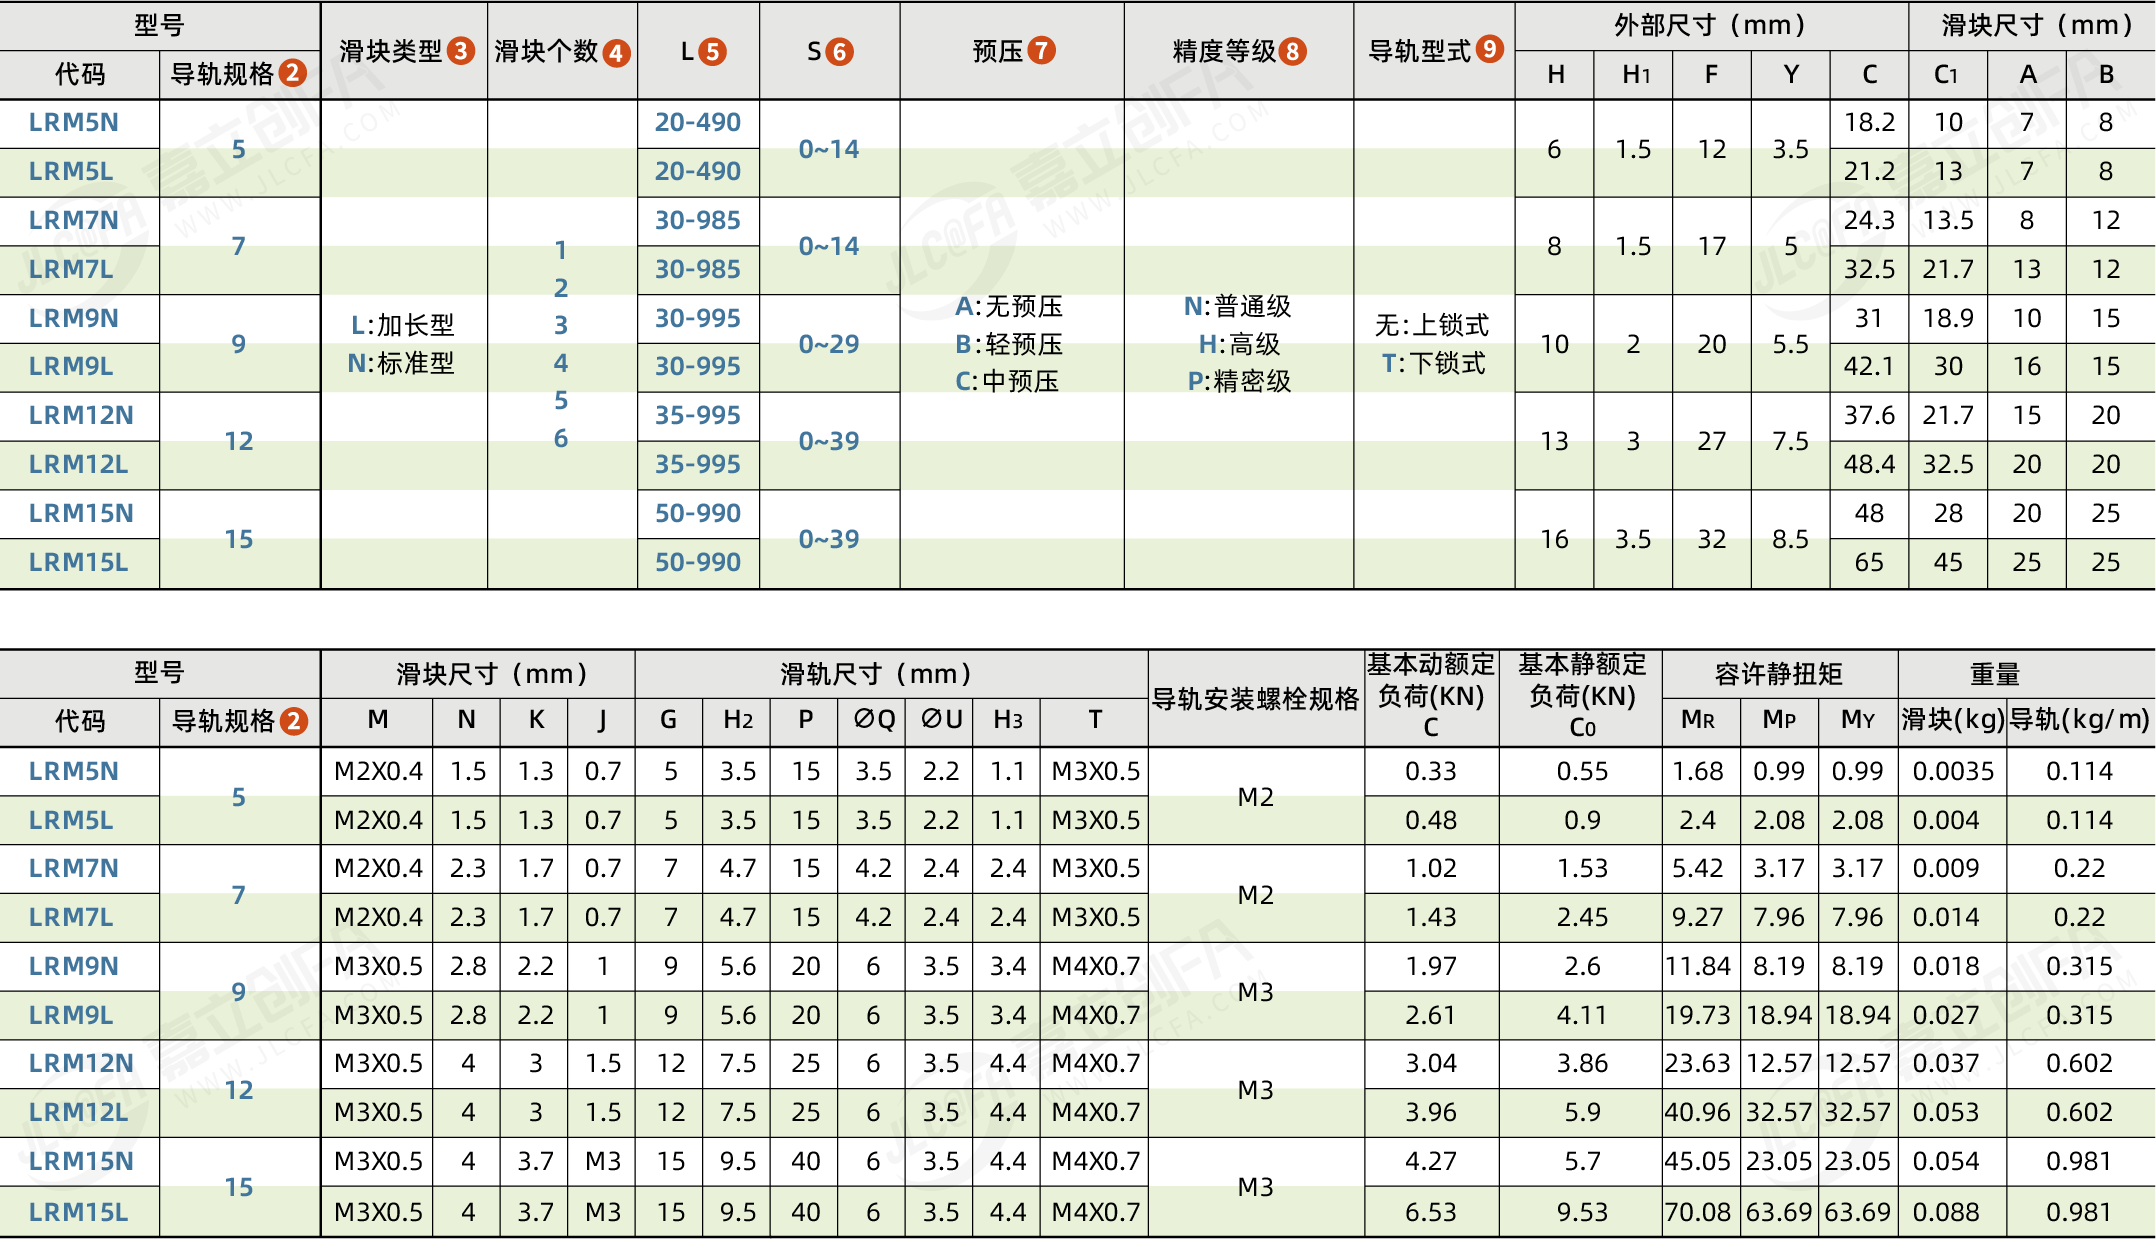The image size is (2156, 1239).
Task: Select the T:下锁式 rail type option
Action: [x=1433, y=363]
